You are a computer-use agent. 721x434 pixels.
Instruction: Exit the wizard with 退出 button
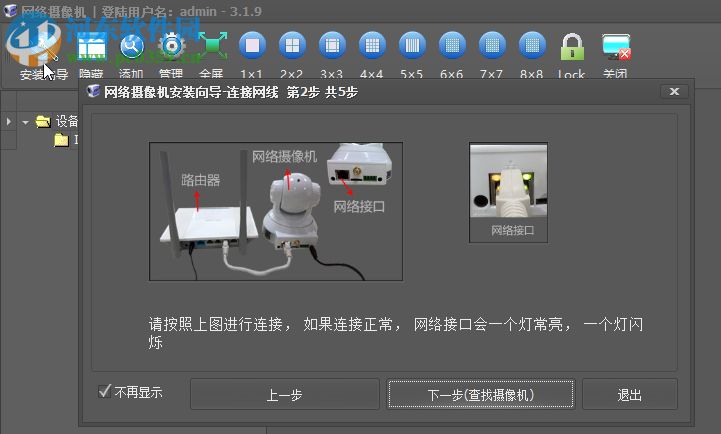coord(629,394)
